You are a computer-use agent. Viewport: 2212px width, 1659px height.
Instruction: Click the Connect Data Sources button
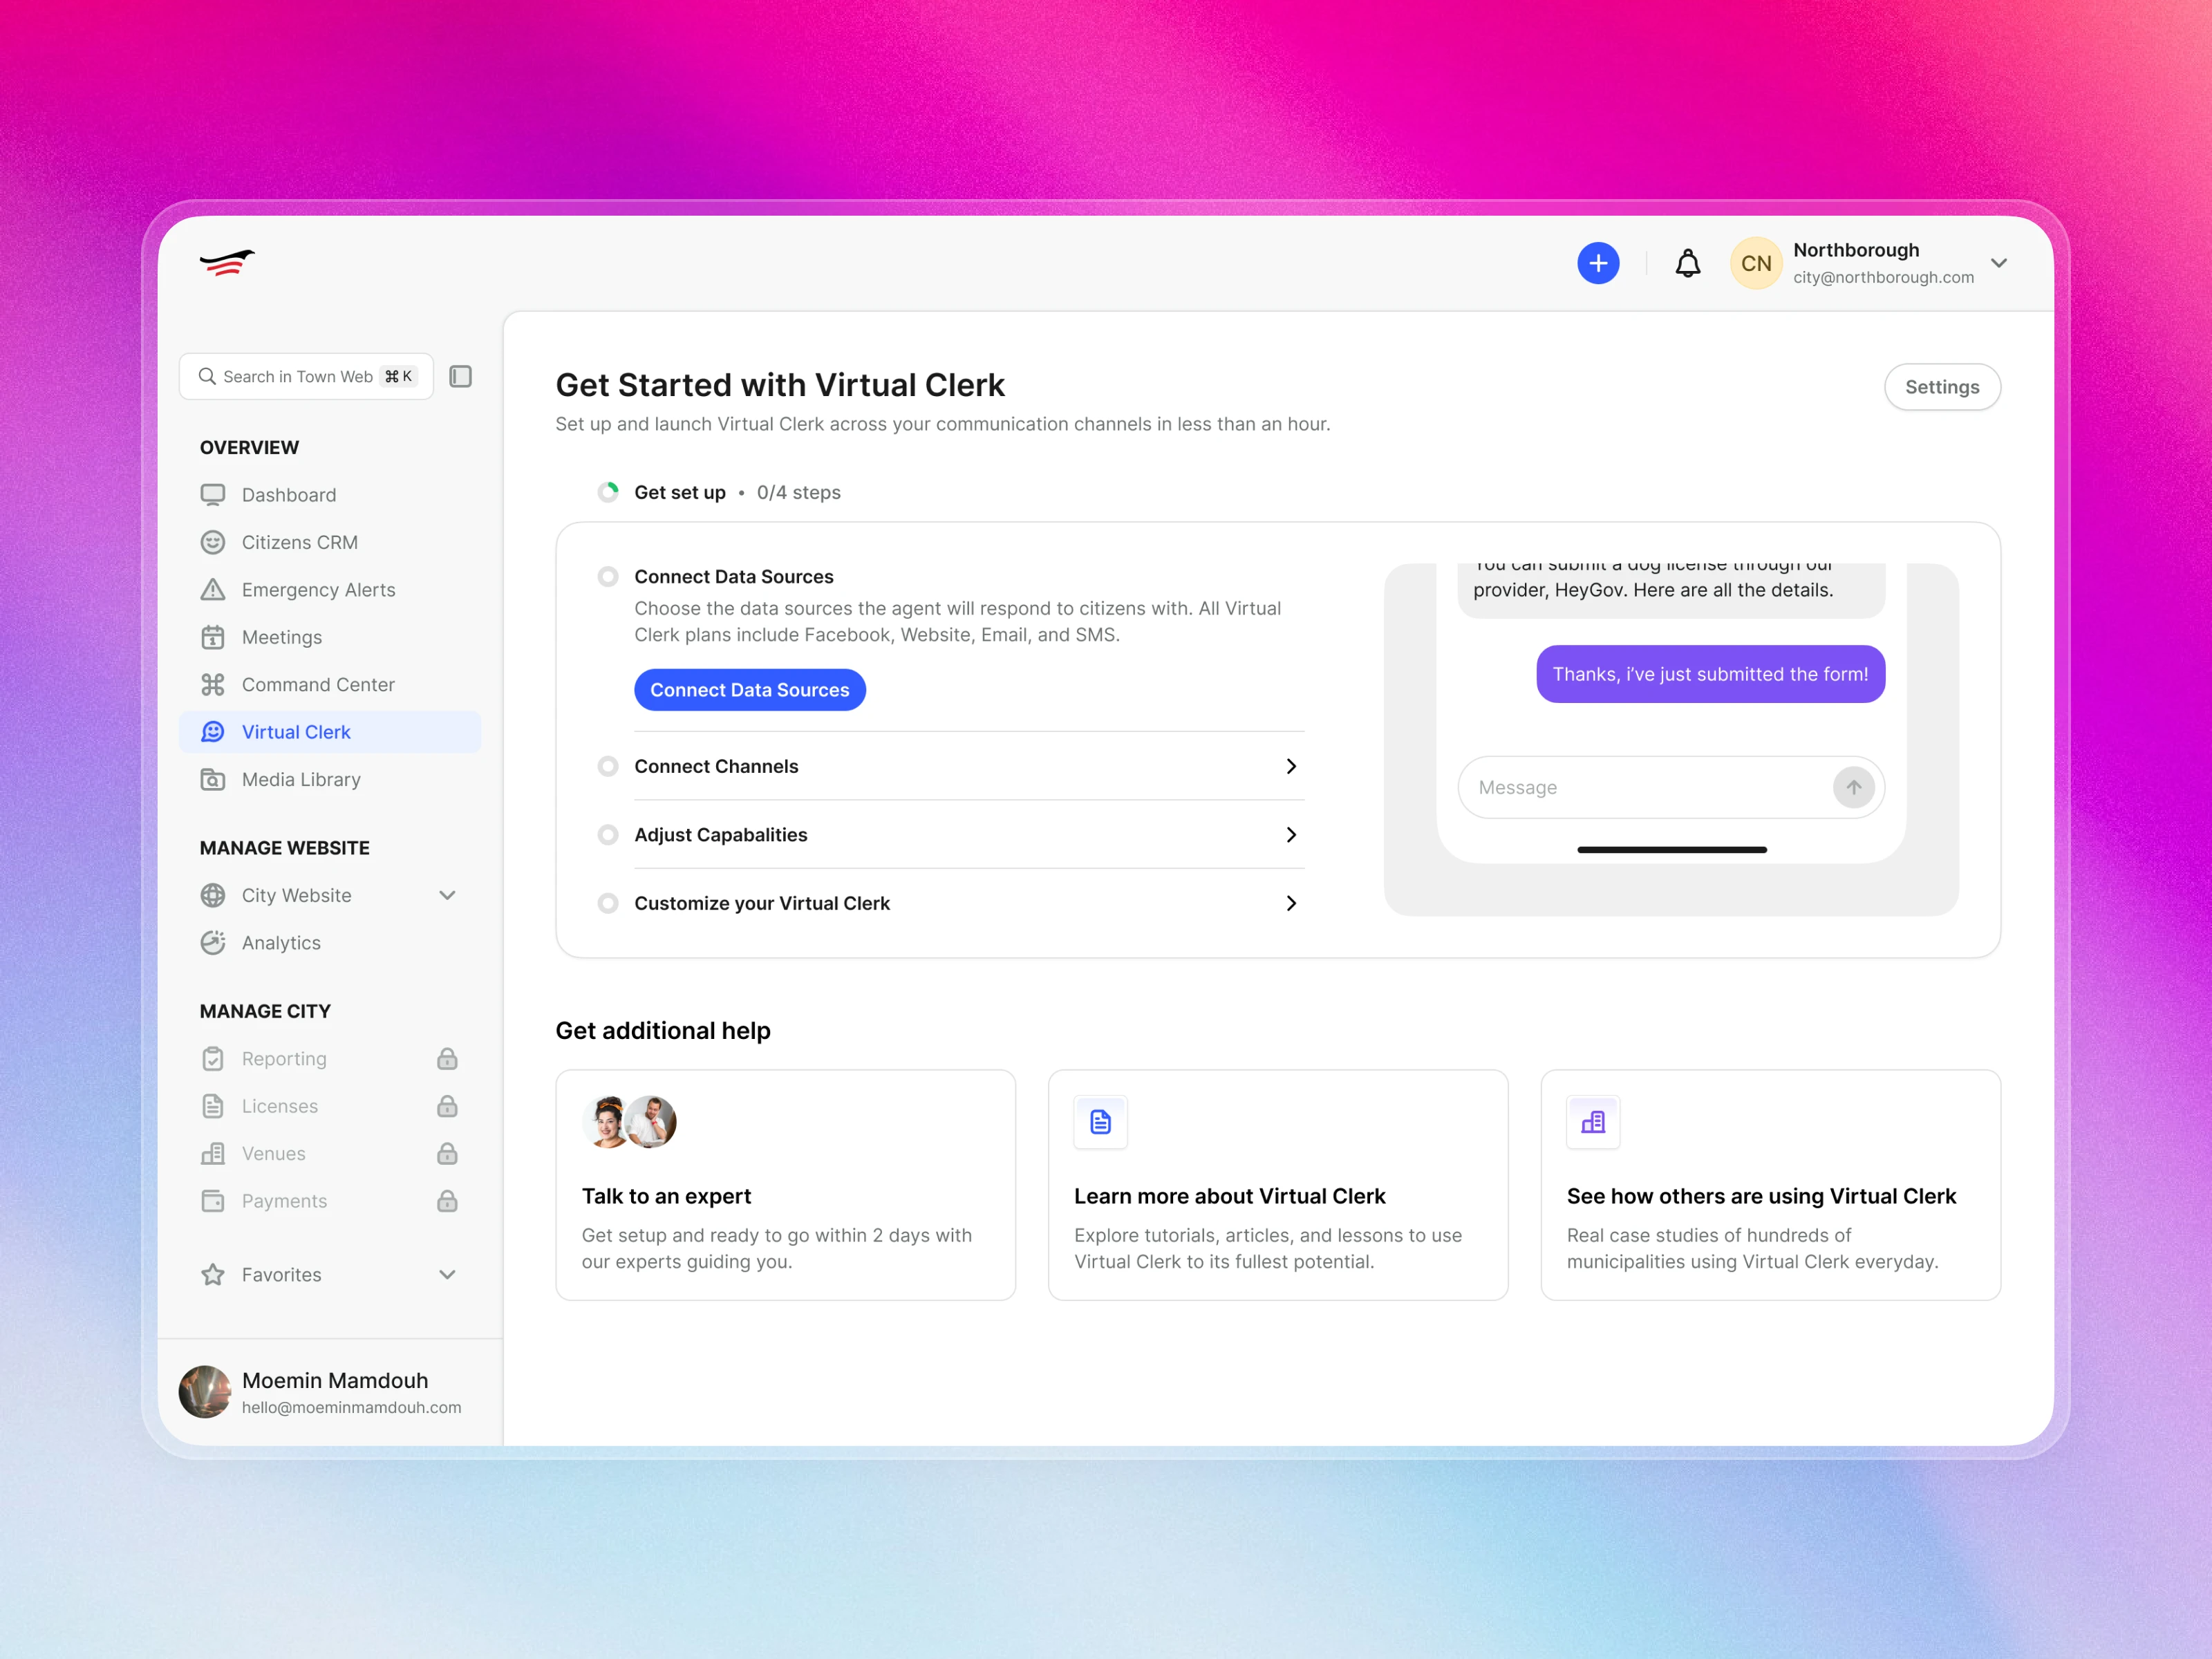point(749,690)
